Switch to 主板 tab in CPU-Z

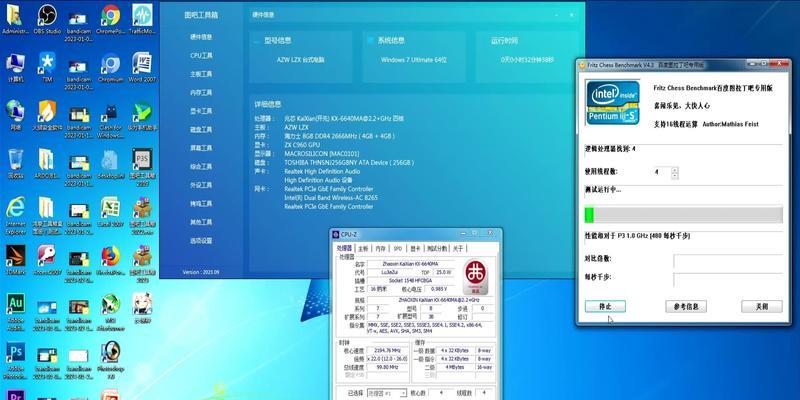(x=363, y=248)
